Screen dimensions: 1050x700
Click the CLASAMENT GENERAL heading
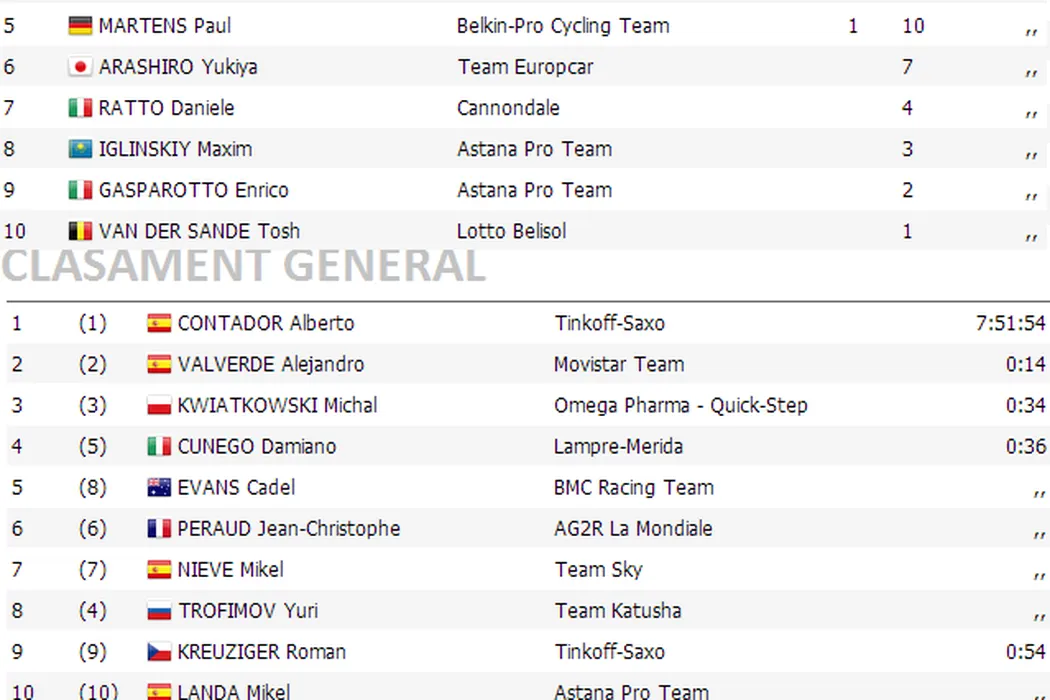(x=244, y=266)
